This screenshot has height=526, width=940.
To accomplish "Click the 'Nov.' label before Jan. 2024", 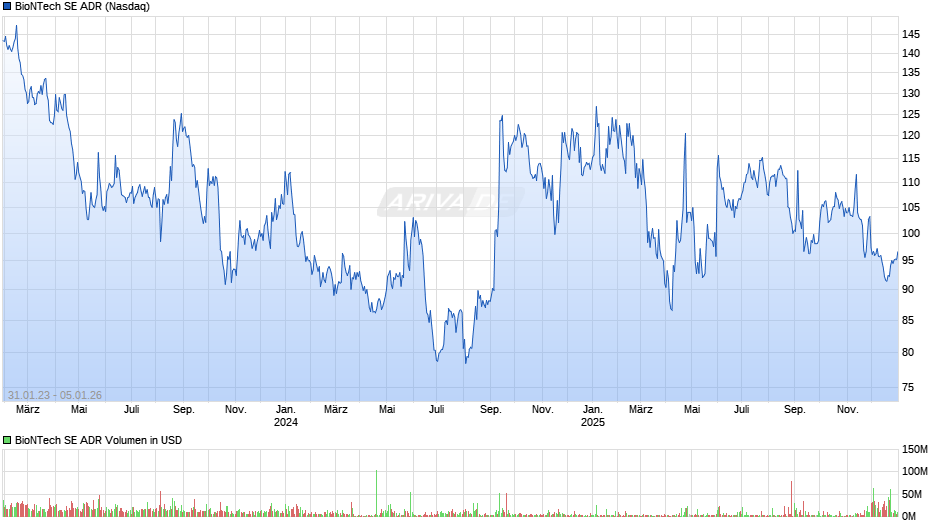I will click(x=236, y=409).
